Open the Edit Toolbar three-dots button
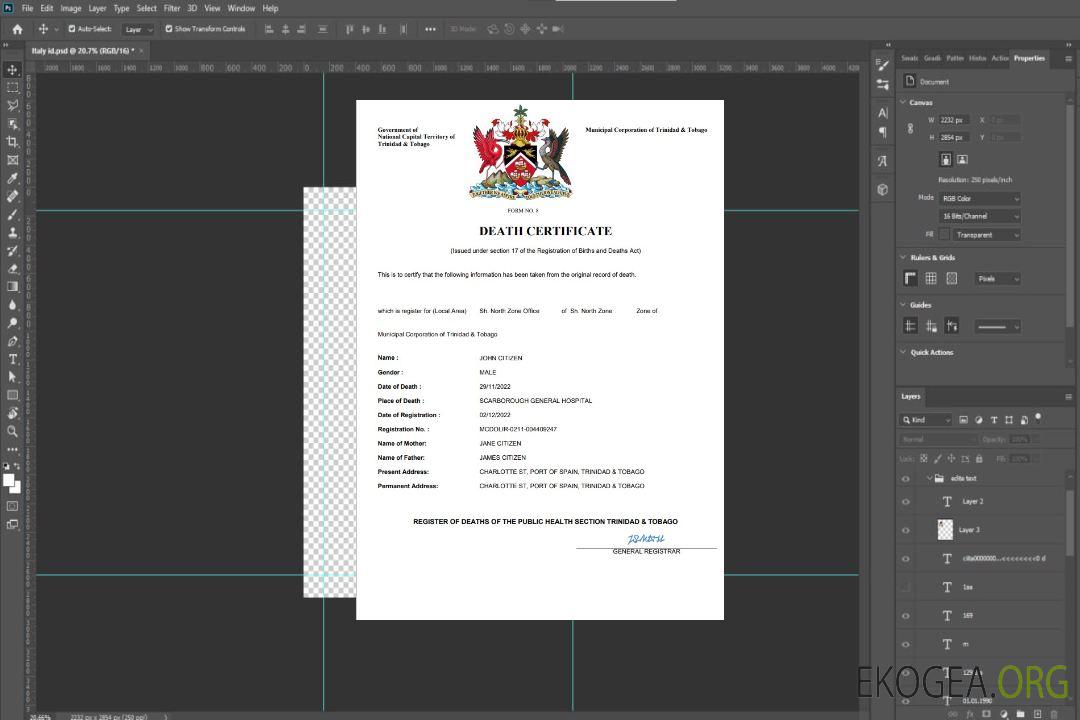 pyautogui.click(x=12, y=449)
